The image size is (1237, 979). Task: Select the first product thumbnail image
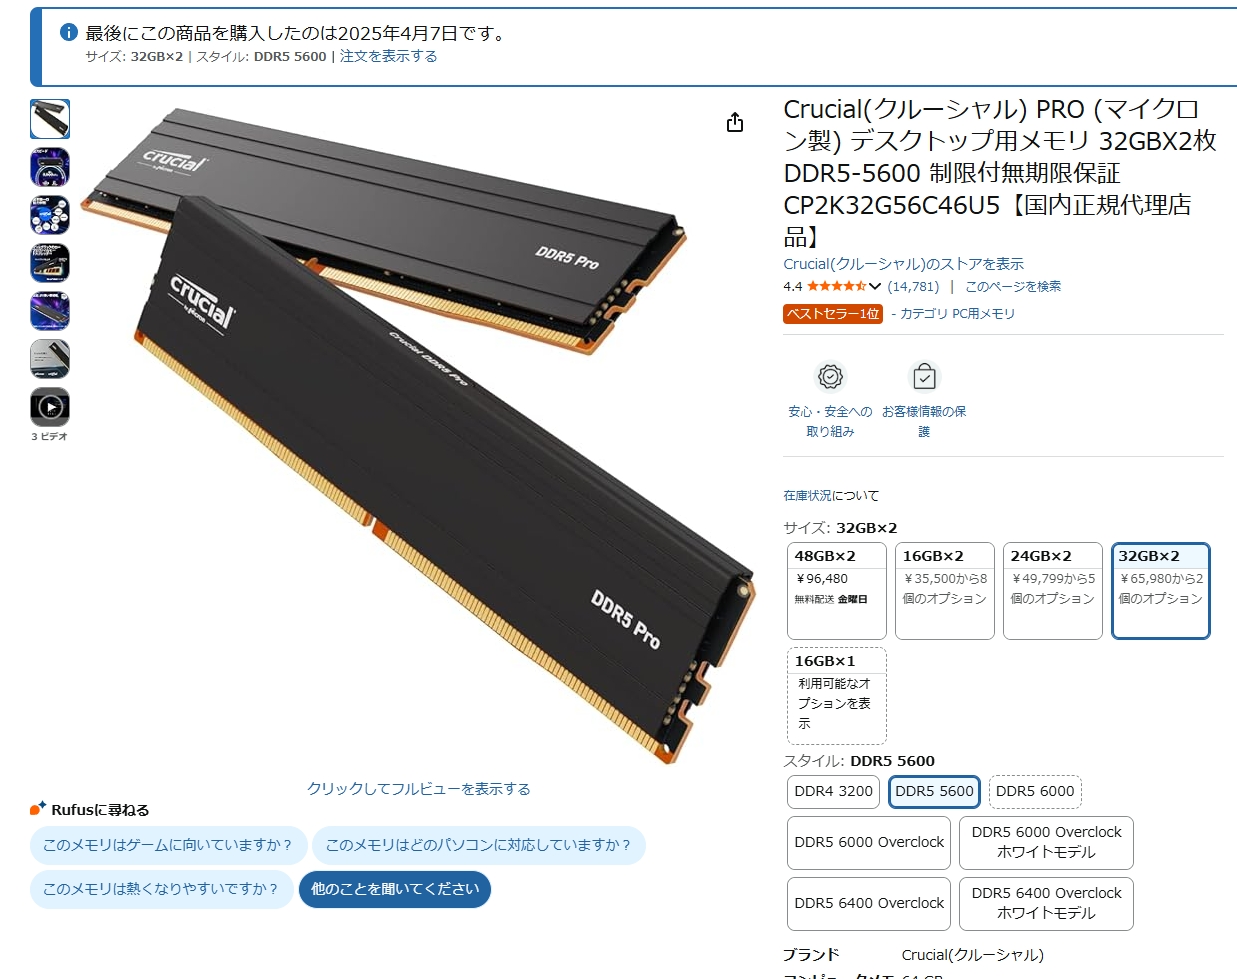(50, 119)
